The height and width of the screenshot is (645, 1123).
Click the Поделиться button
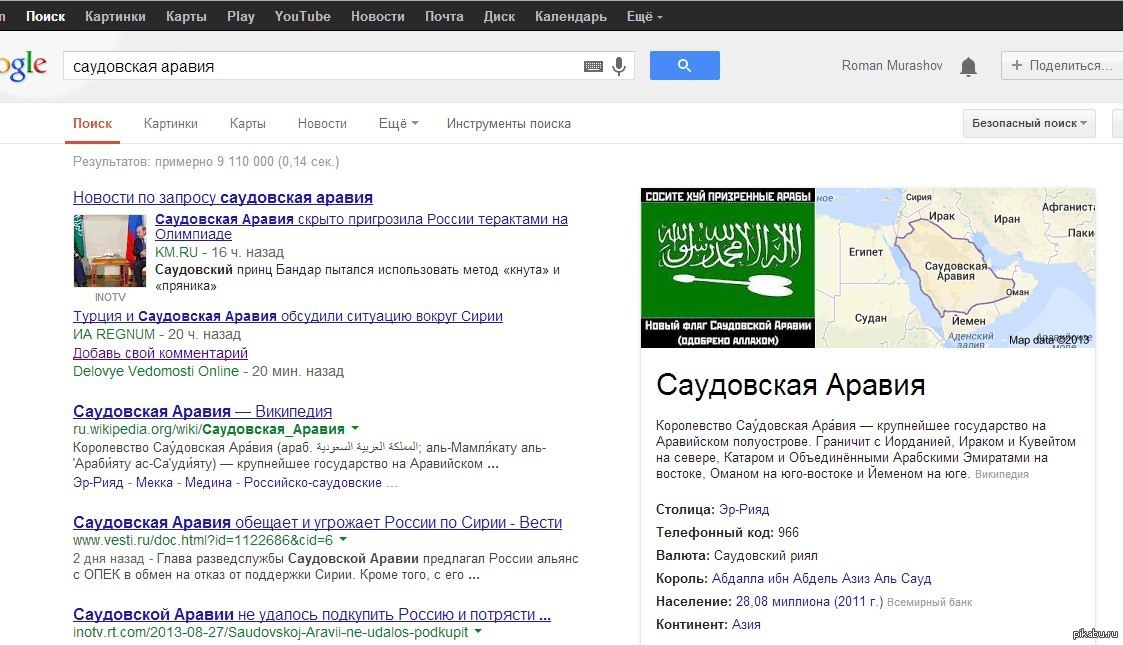pyautogui.click(x=1061, y=65)
